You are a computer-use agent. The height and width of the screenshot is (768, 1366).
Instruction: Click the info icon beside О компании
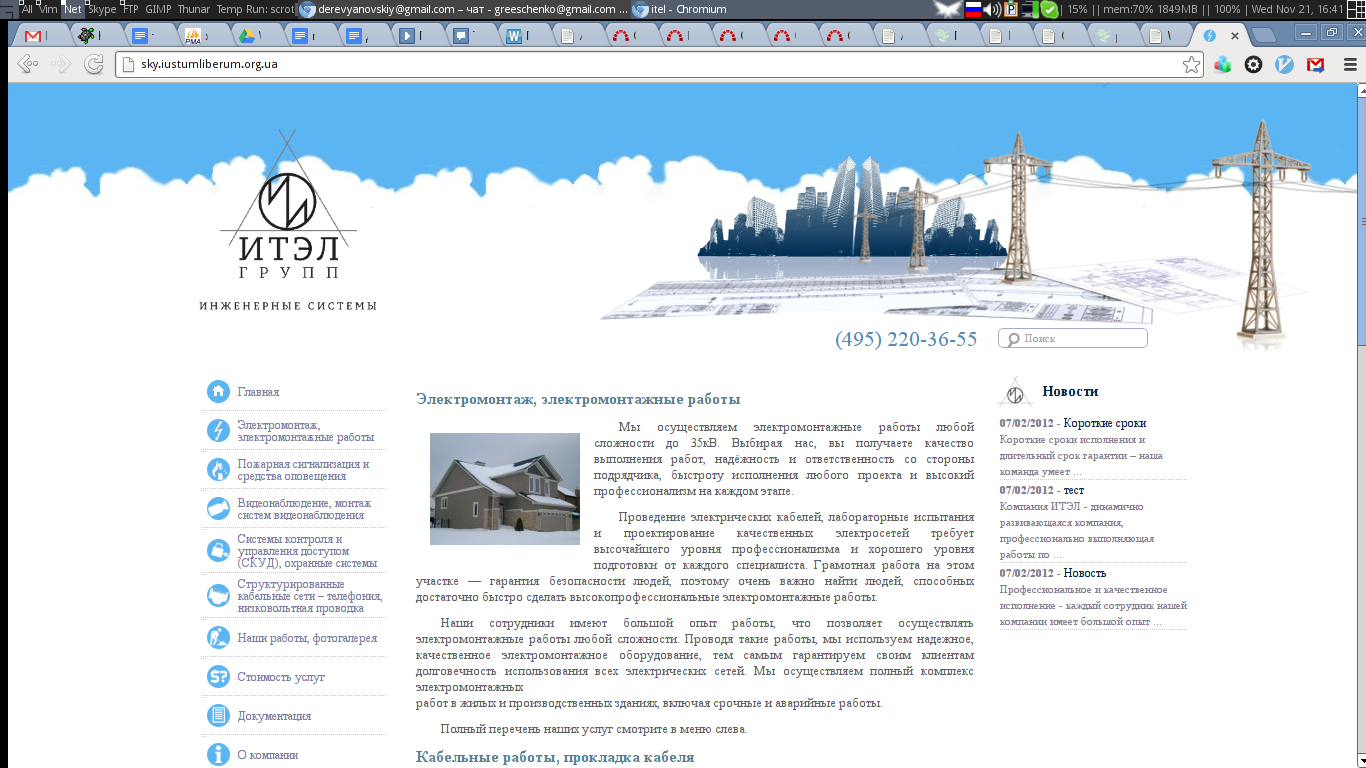[218, 754]
